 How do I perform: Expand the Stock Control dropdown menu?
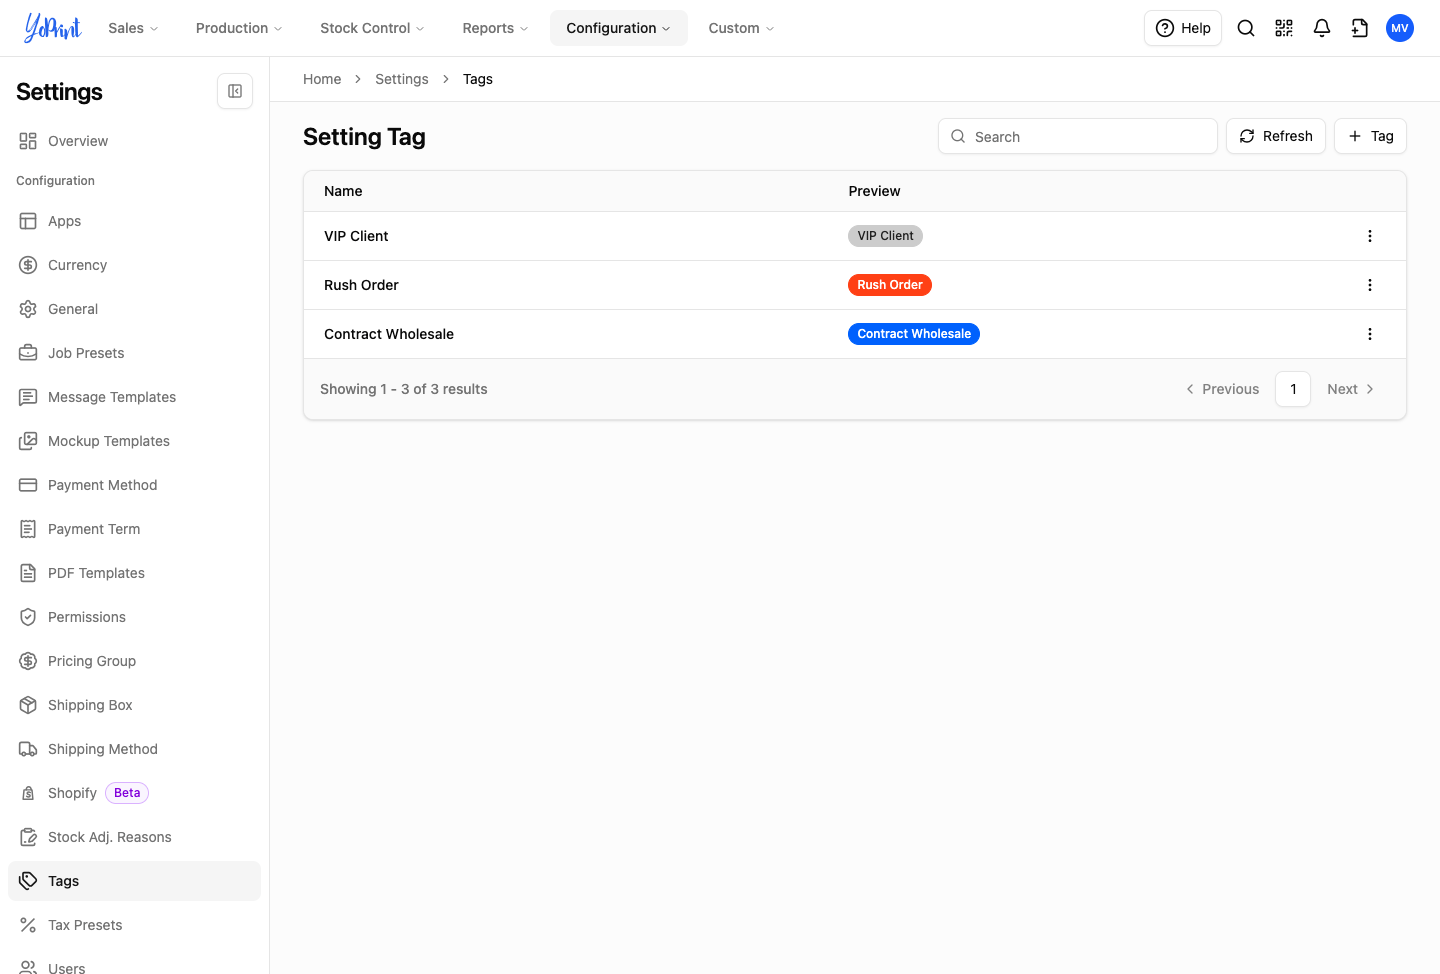coord(372,28)
